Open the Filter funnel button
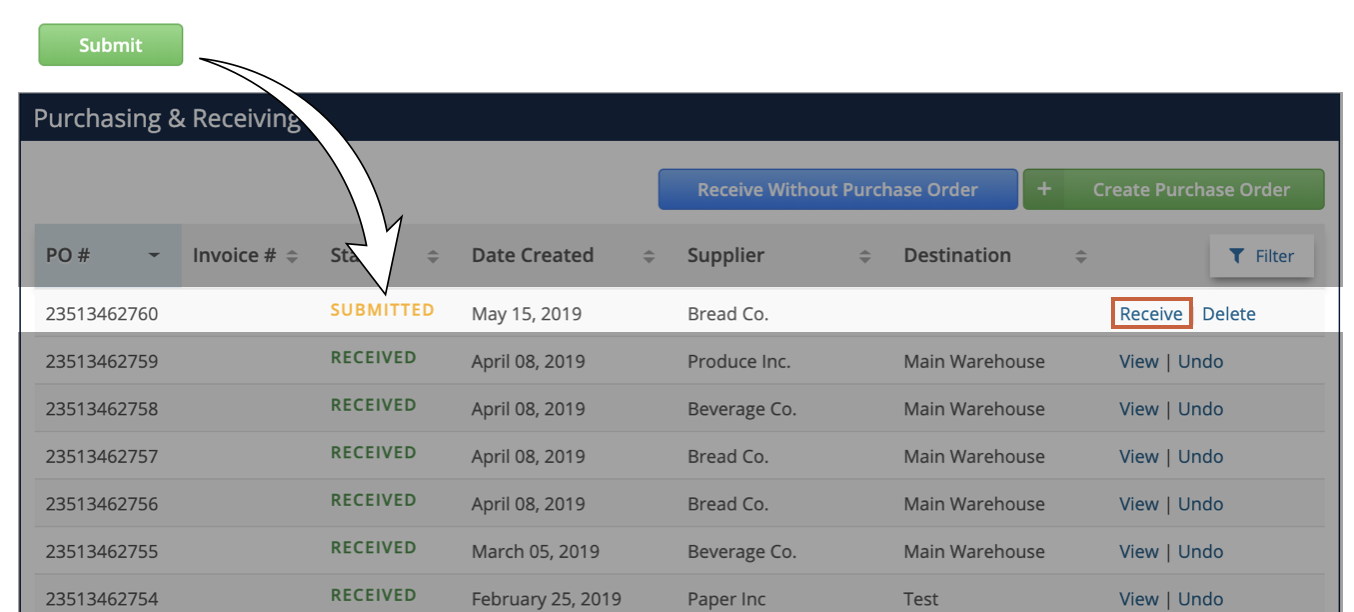 pos(1261,256)
